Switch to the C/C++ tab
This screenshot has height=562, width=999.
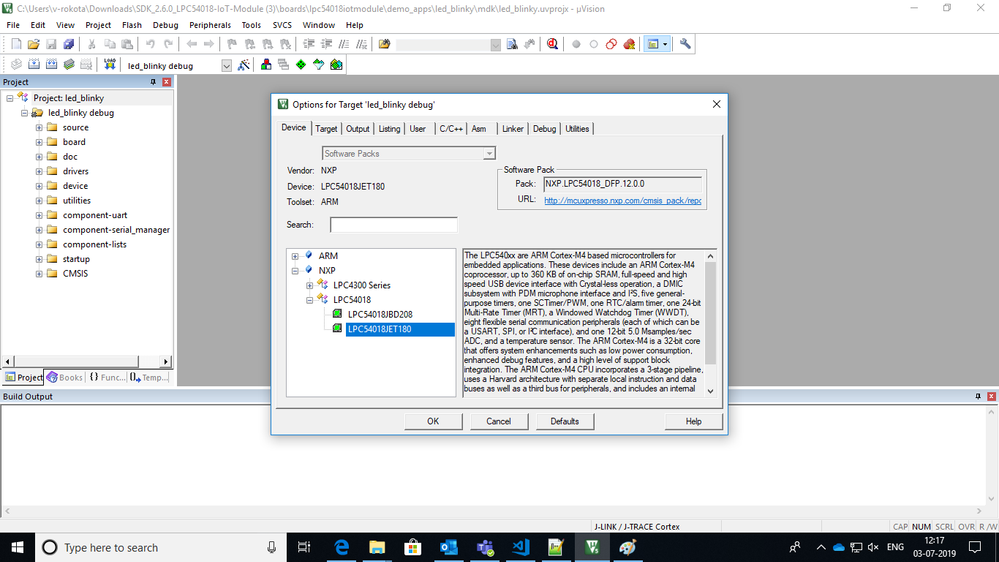click(x=450, y=129)
